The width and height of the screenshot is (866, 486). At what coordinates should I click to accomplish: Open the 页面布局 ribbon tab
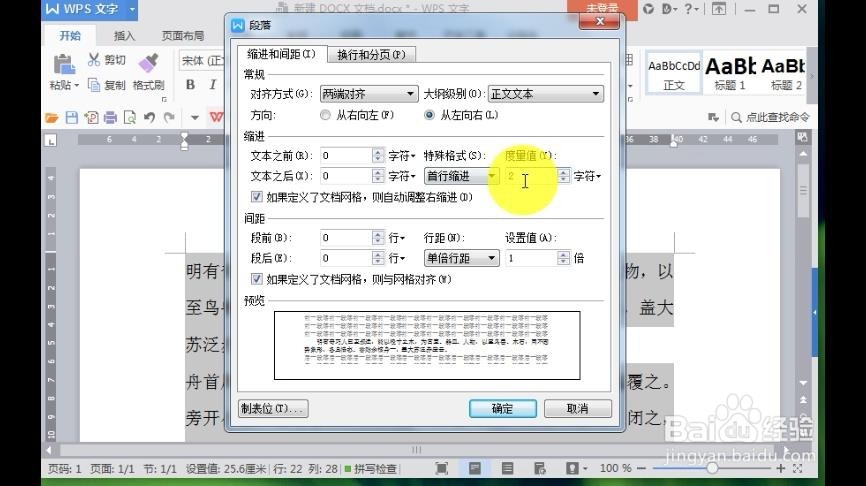(x=183, y=36)
